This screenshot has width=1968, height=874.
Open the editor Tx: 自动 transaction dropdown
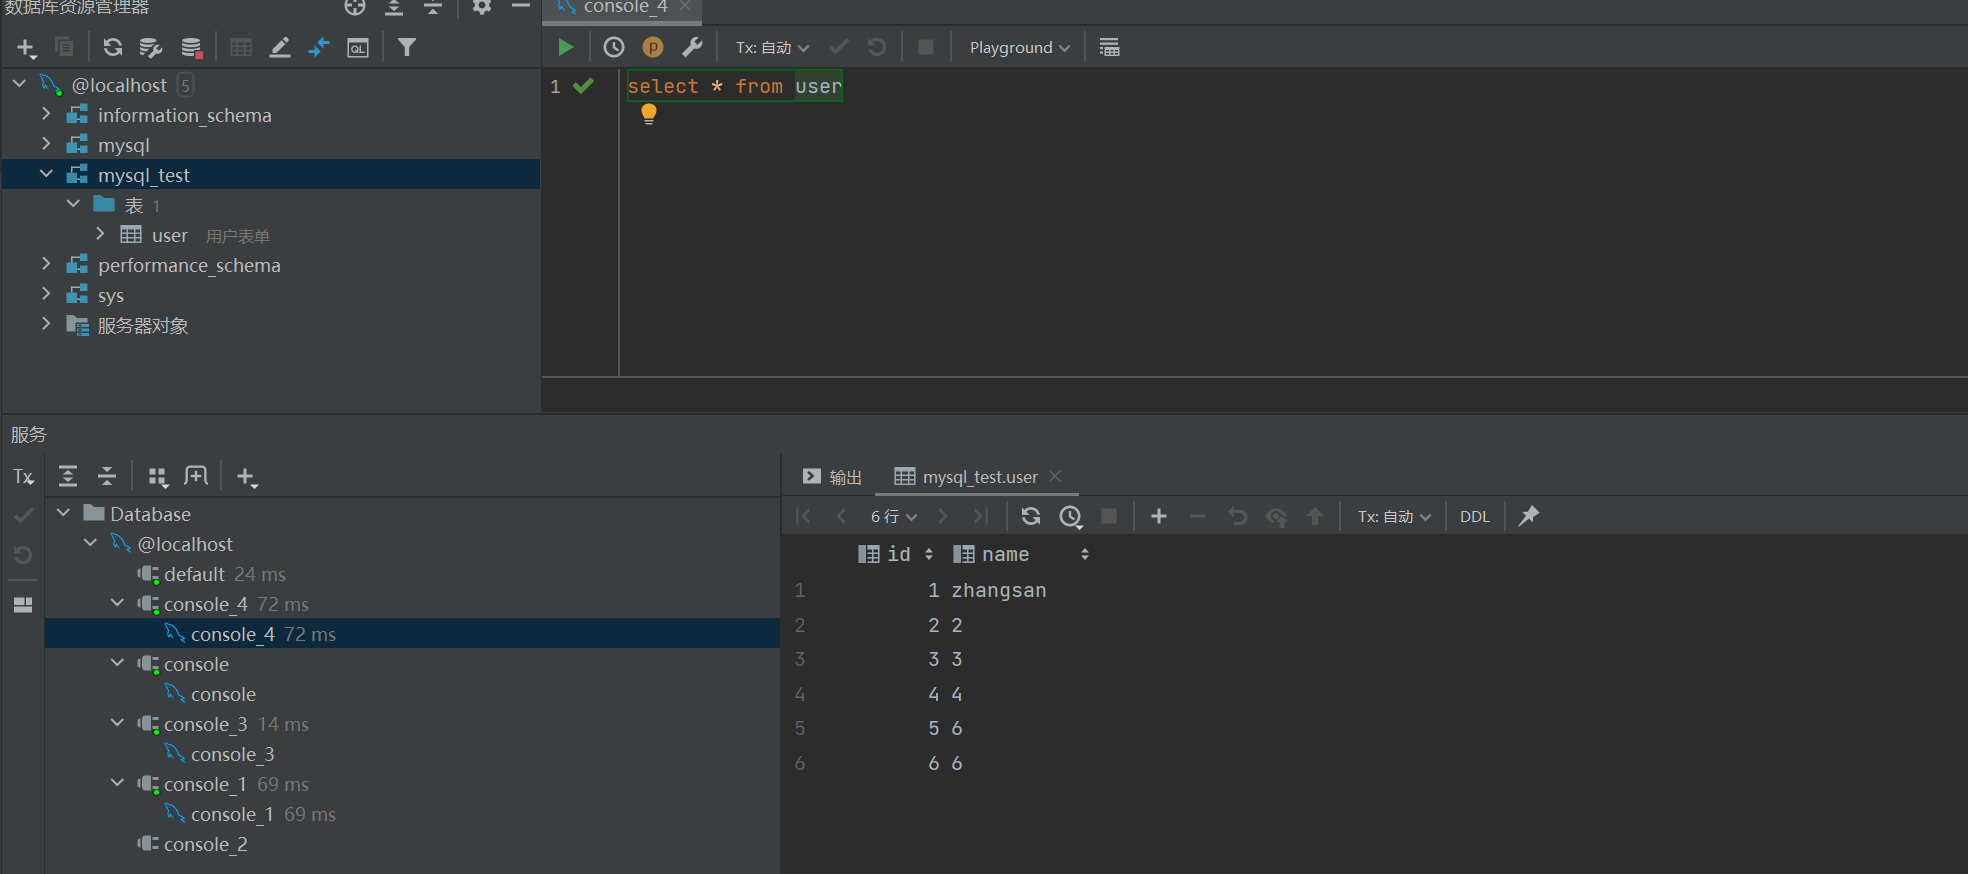coord(772,48)
